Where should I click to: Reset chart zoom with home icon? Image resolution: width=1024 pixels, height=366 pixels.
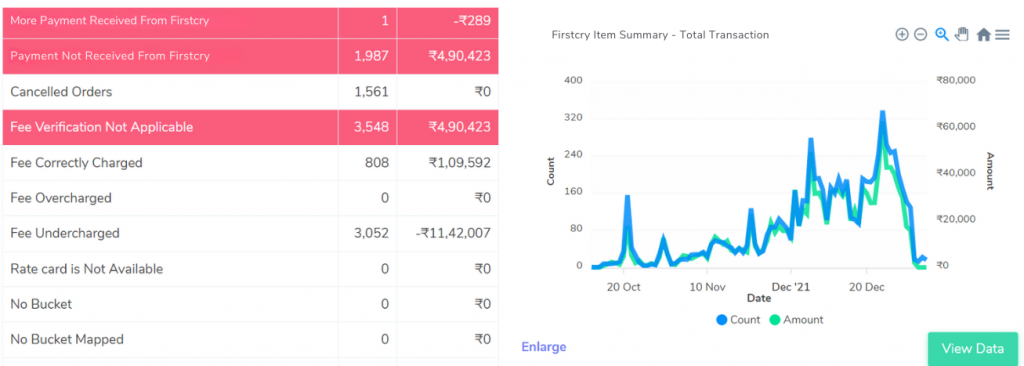tap(984, 35)
